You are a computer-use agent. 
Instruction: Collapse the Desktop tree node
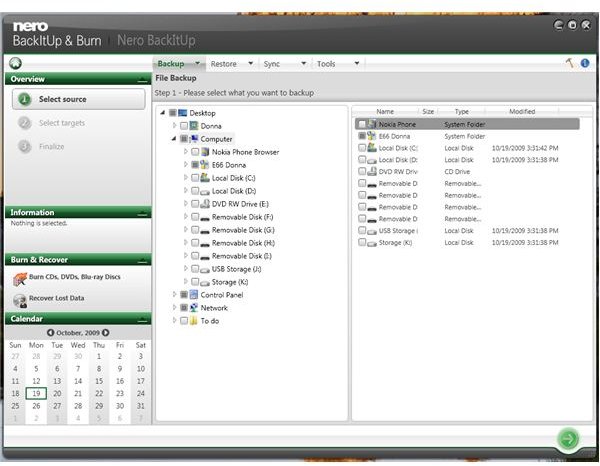point(163,112)
